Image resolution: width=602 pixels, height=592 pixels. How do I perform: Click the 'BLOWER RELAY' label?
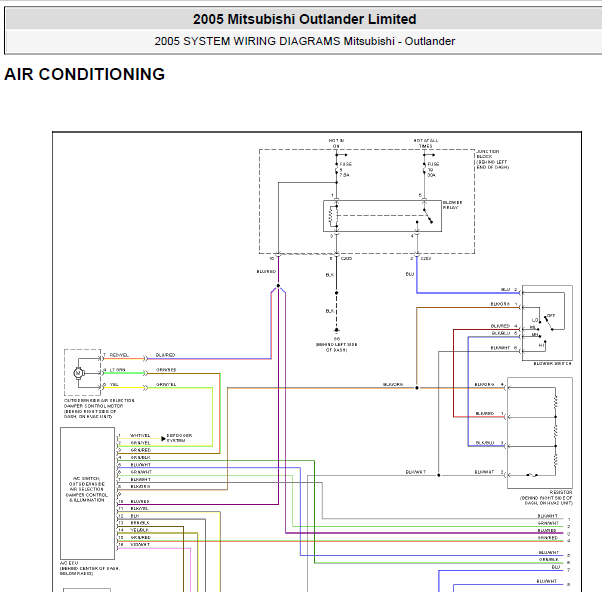[452, 205]
